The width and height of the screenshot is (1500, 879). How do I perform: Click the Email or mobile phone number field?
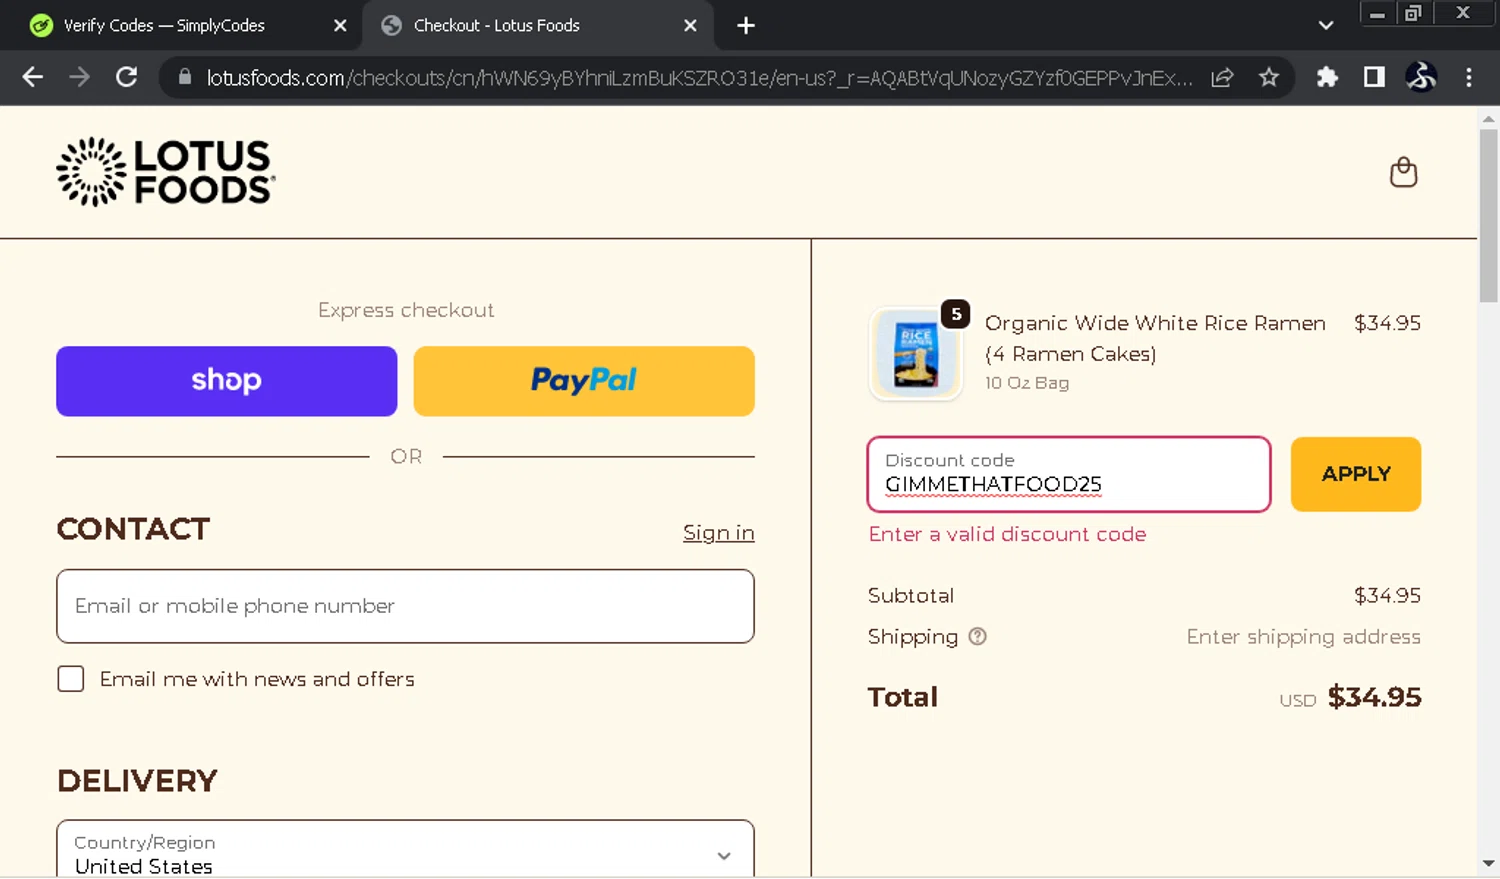(x=405, y=606)
